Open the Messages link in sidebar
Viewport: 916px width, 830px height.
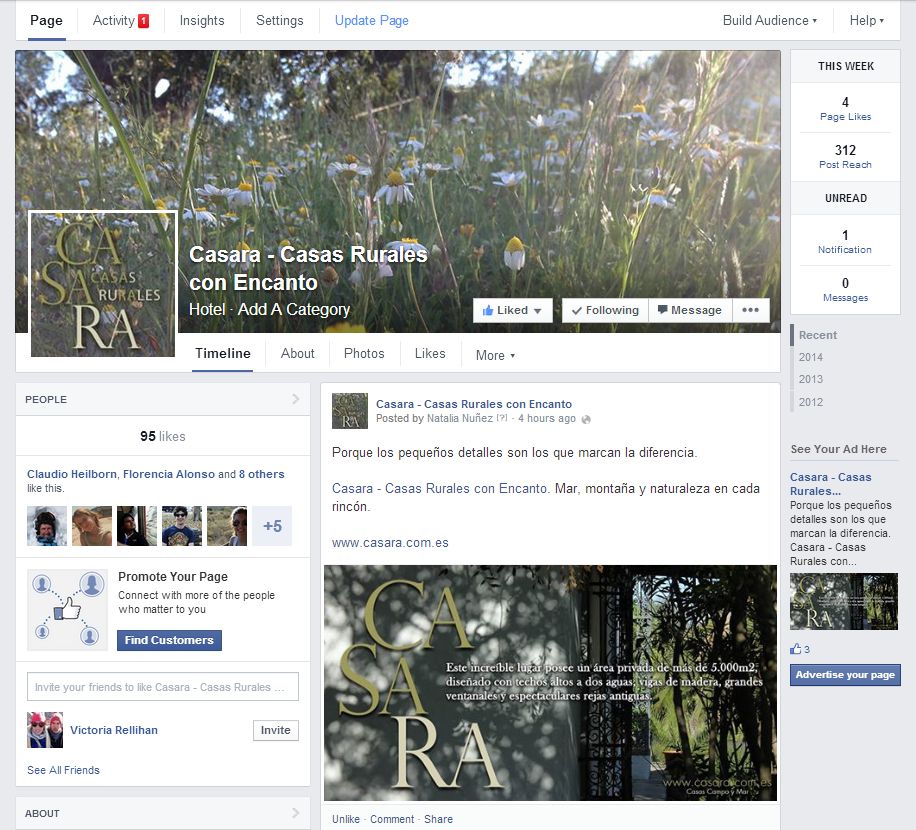[x=845, y=297]
